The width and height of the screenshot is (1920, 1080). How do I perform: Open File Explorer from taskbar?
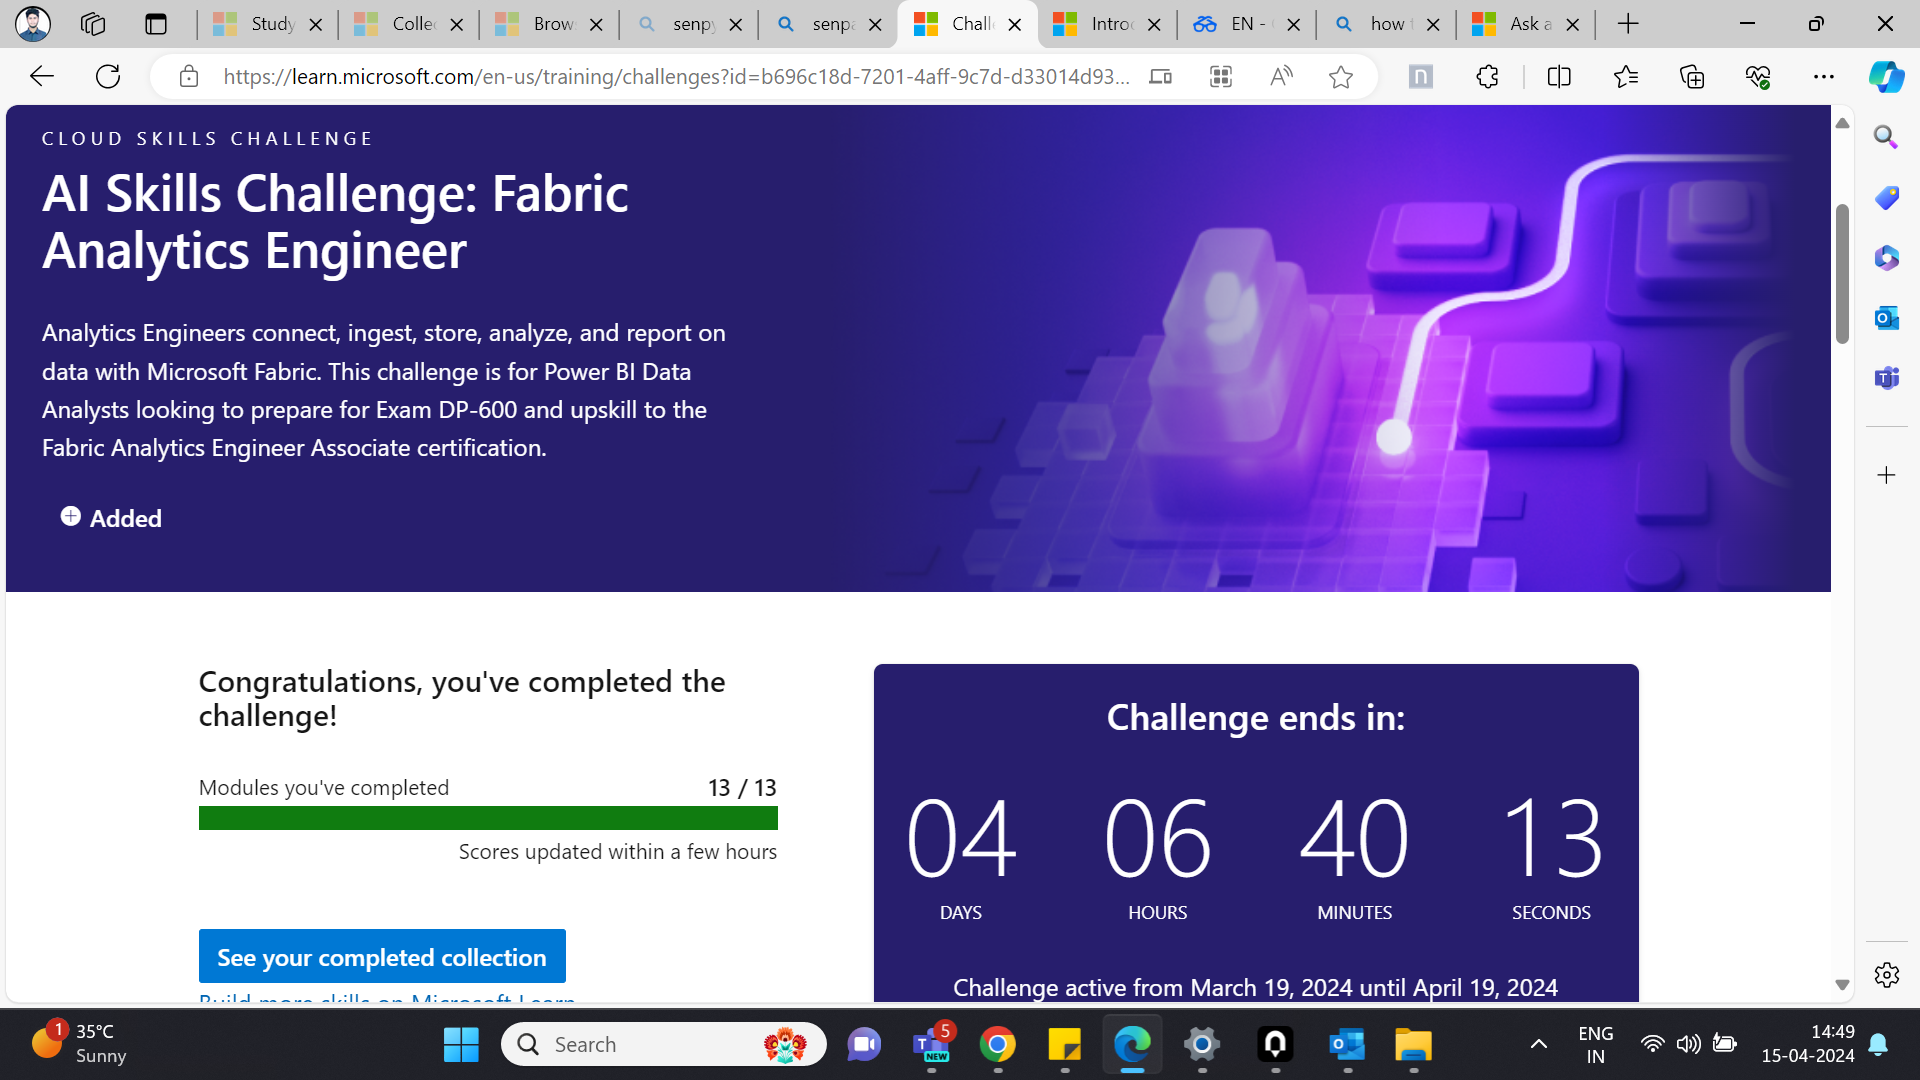[1414, 1044]
